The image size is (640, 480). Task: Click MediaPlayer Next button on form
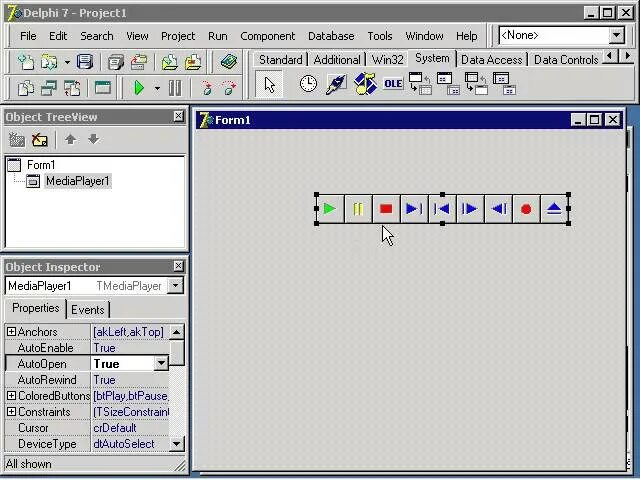click(x=414, y=209)
